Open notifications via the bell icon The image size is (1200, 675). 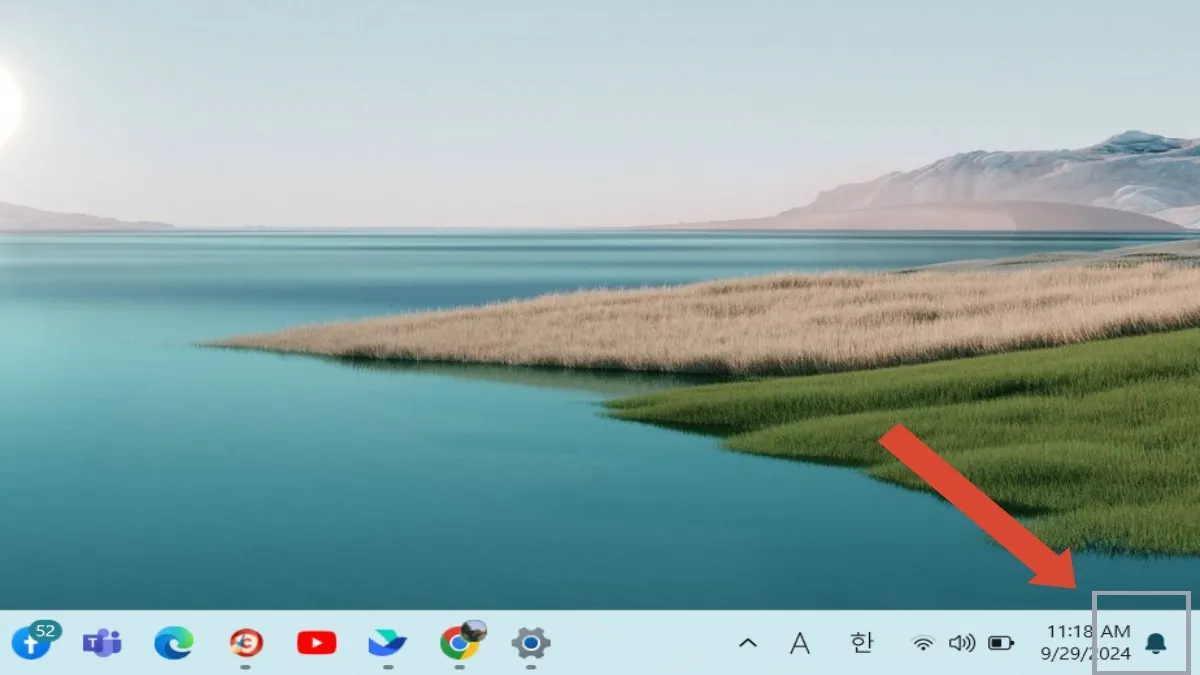[1155, 643]
